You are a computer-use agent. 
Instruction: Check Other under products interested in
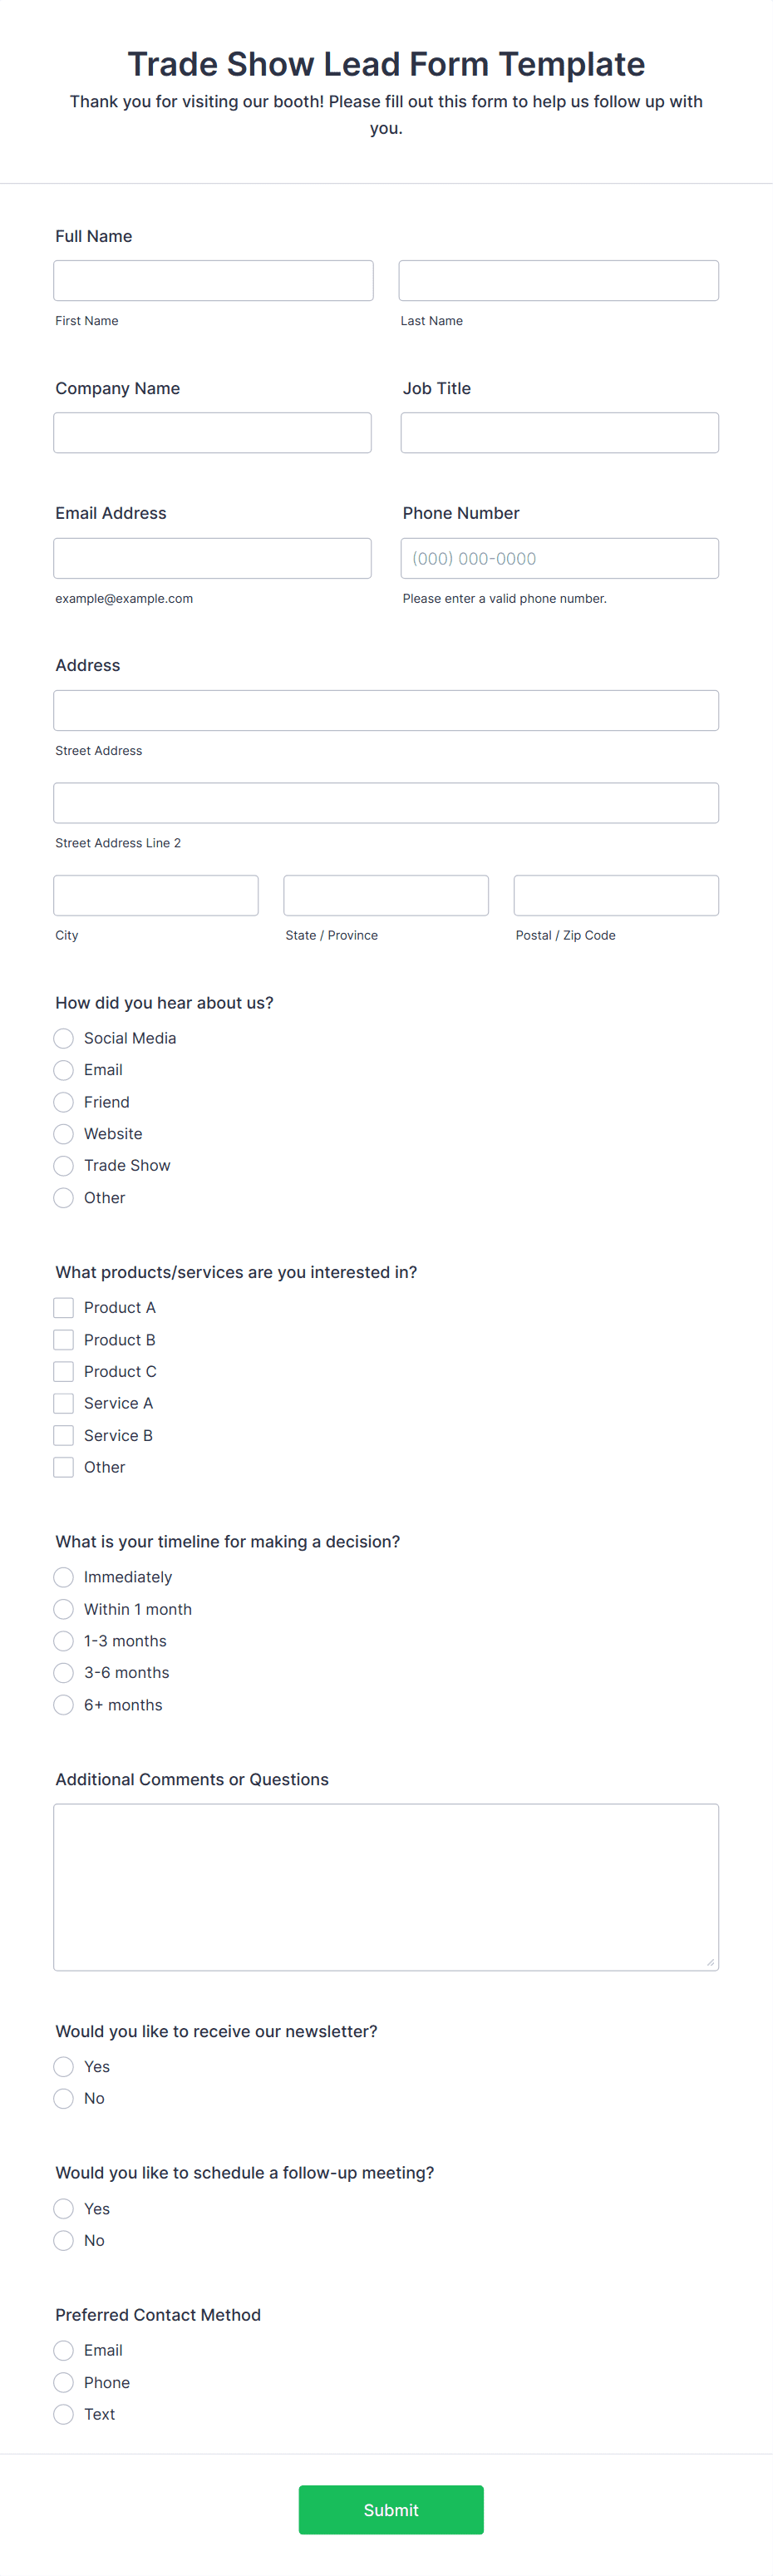(63, 1467)
